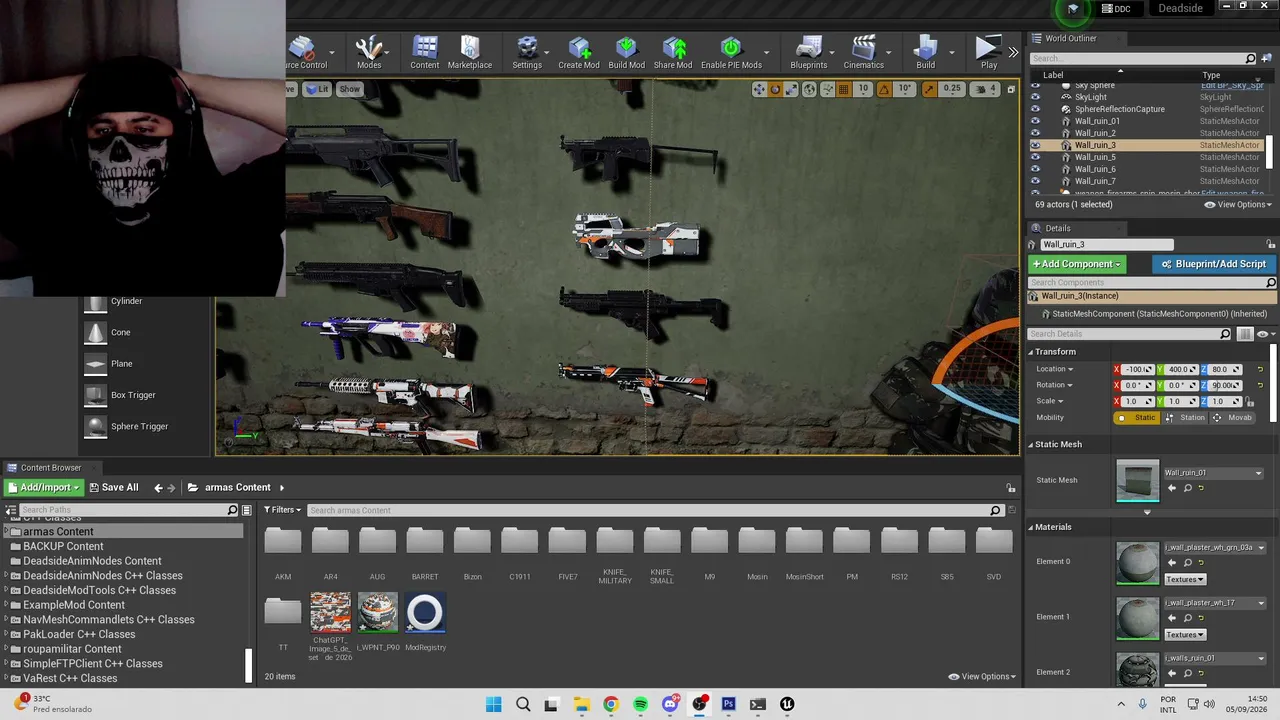This screenshot has height=720, width=1280.
Task: Set Mobility to Static
Action: coord(1137,417)
